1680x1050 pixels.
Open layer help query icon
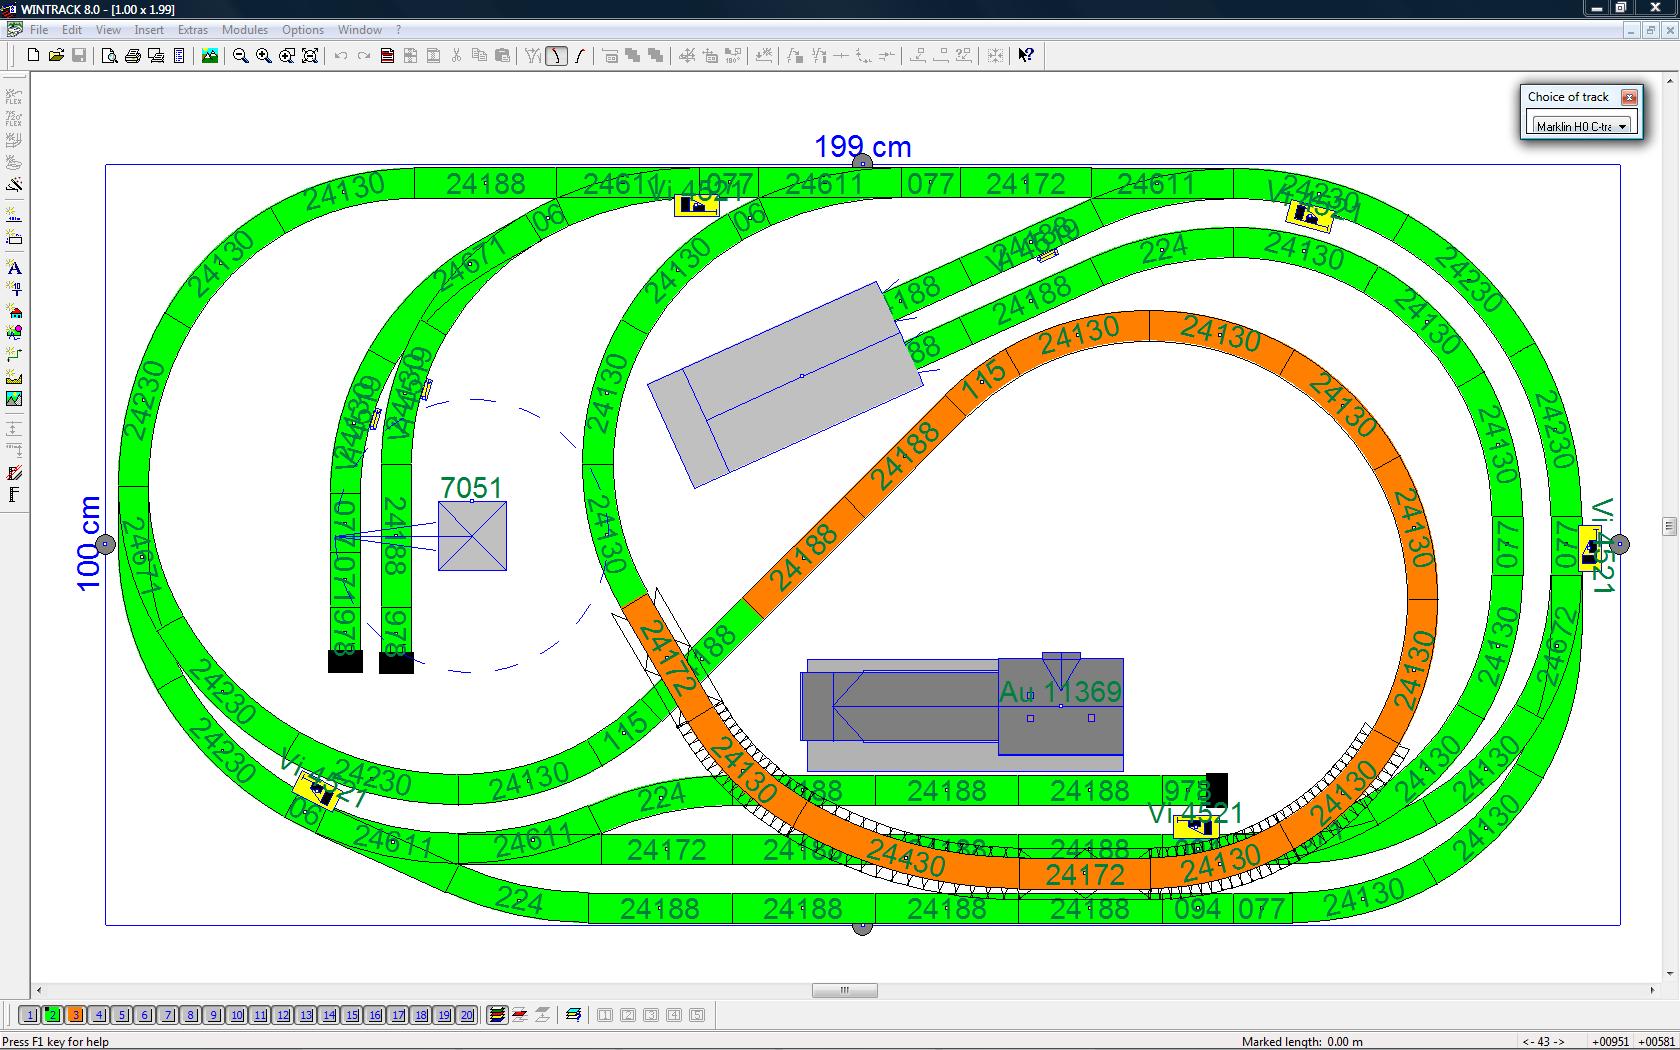(x=573, y=1015)
